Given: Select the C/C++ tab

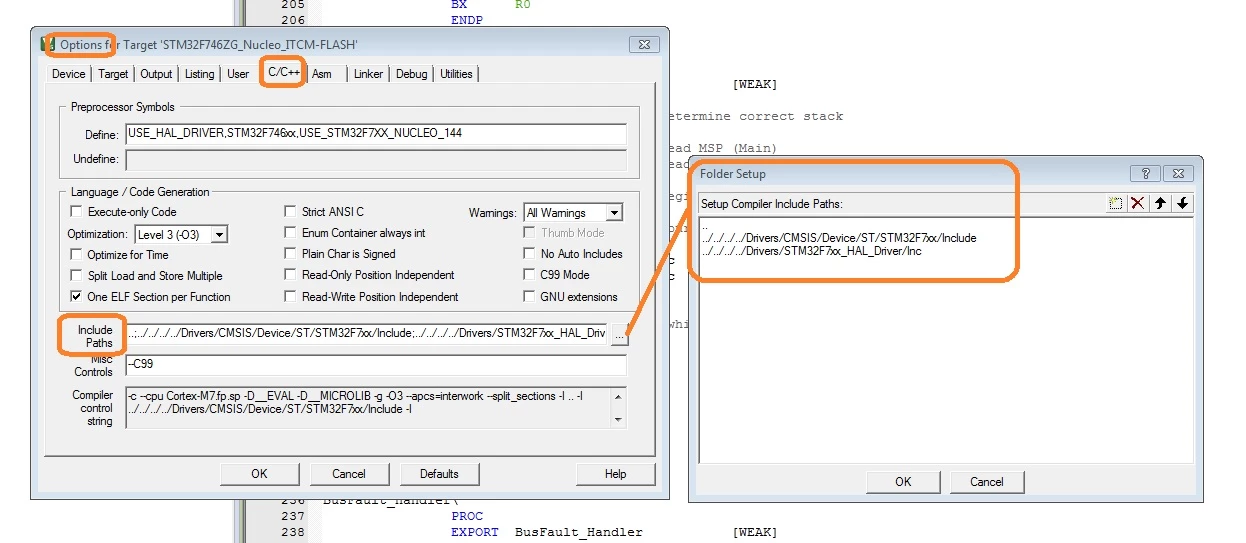Looking at the screenshot, I should [x=283, y=73].
